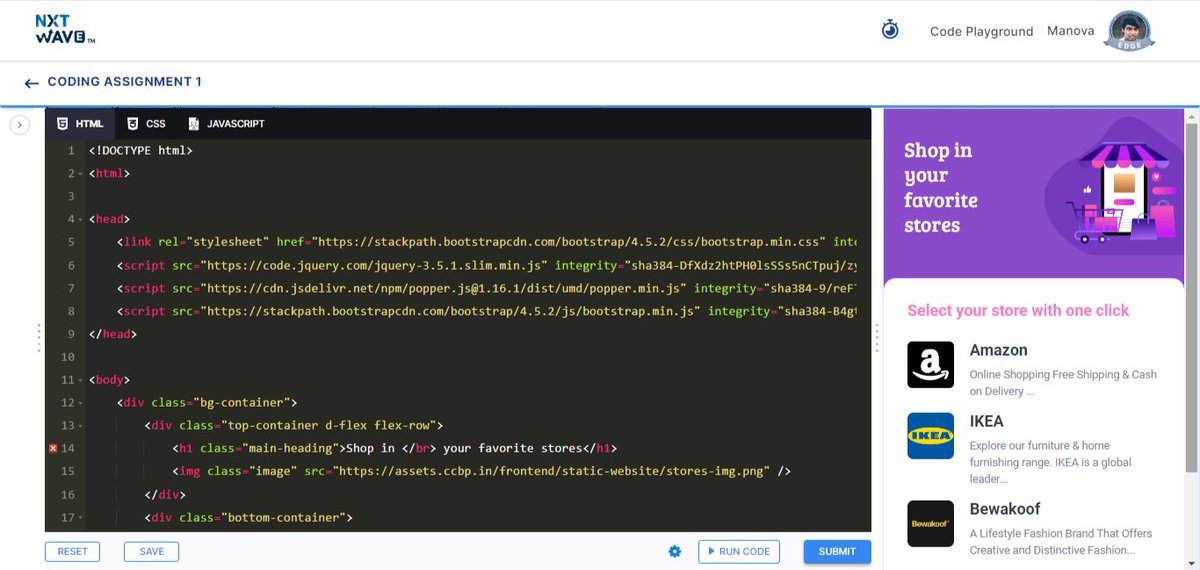Collapse the head tag on line 4
Viewport: 1200px width, 570px height.
pos(80,220)
